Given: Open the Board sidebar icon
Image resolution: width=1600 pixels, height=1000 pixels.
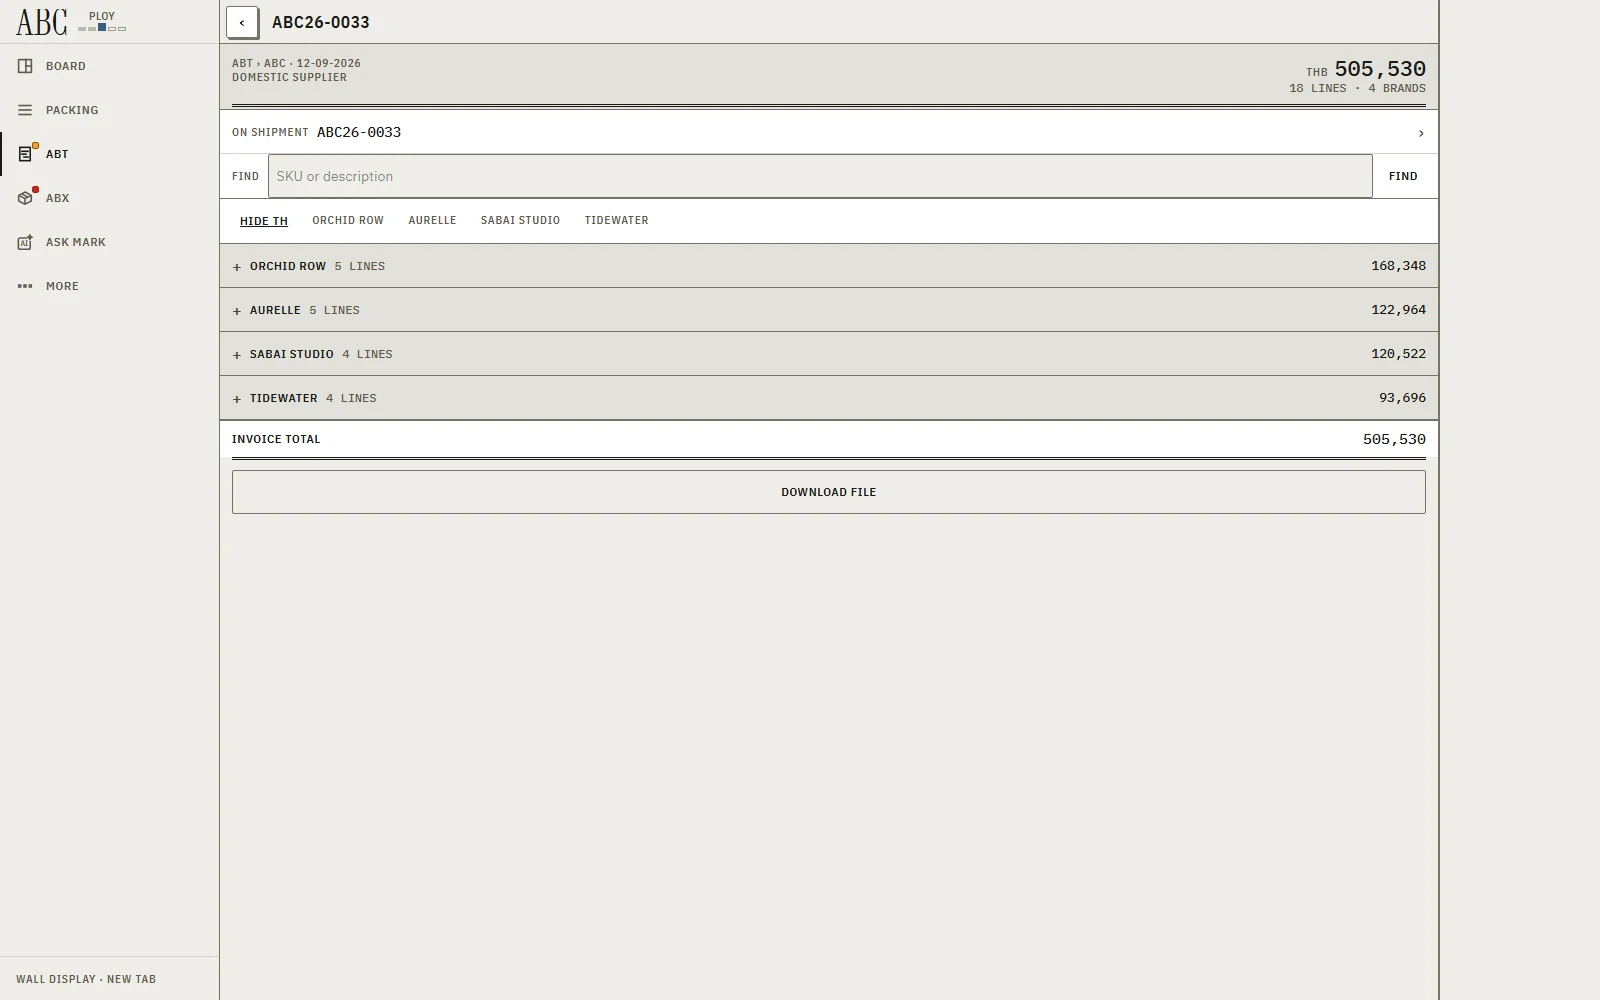Looking at the screenshot, I should point(25,66).
